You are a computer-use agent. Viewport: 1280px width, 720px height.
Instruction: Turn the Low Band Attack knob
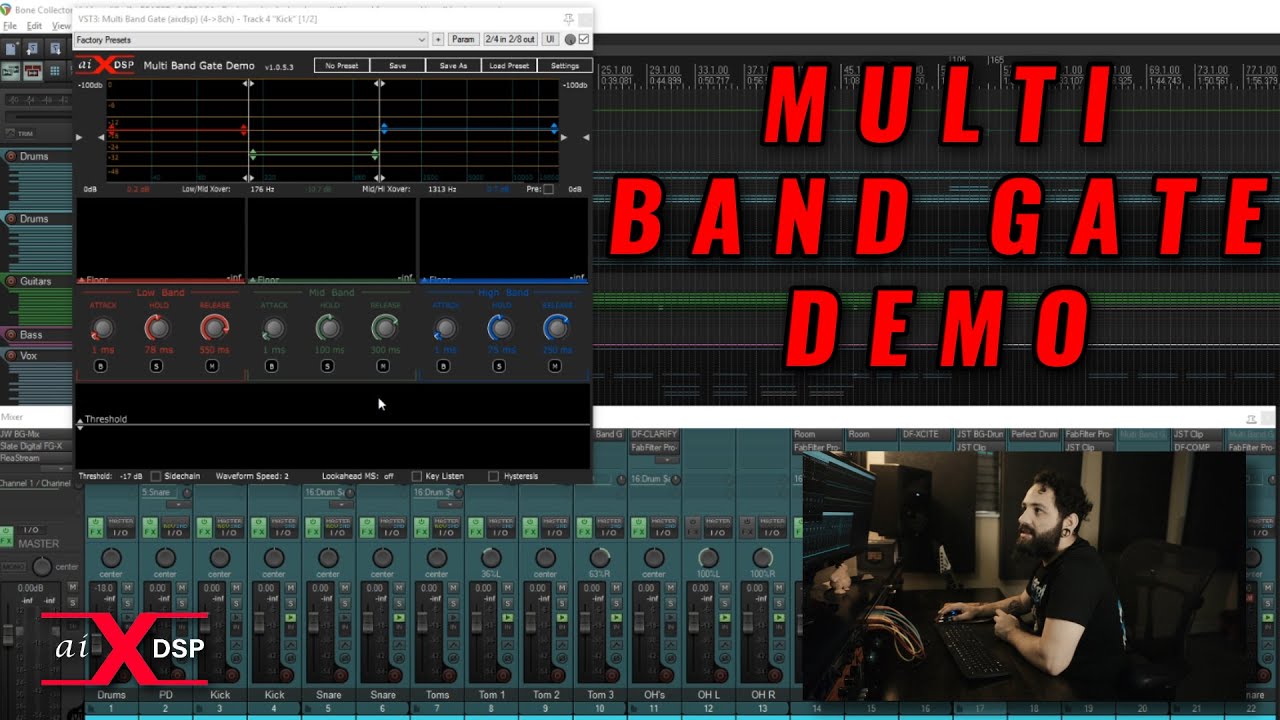pyautogui.click(x=102, y=327)
